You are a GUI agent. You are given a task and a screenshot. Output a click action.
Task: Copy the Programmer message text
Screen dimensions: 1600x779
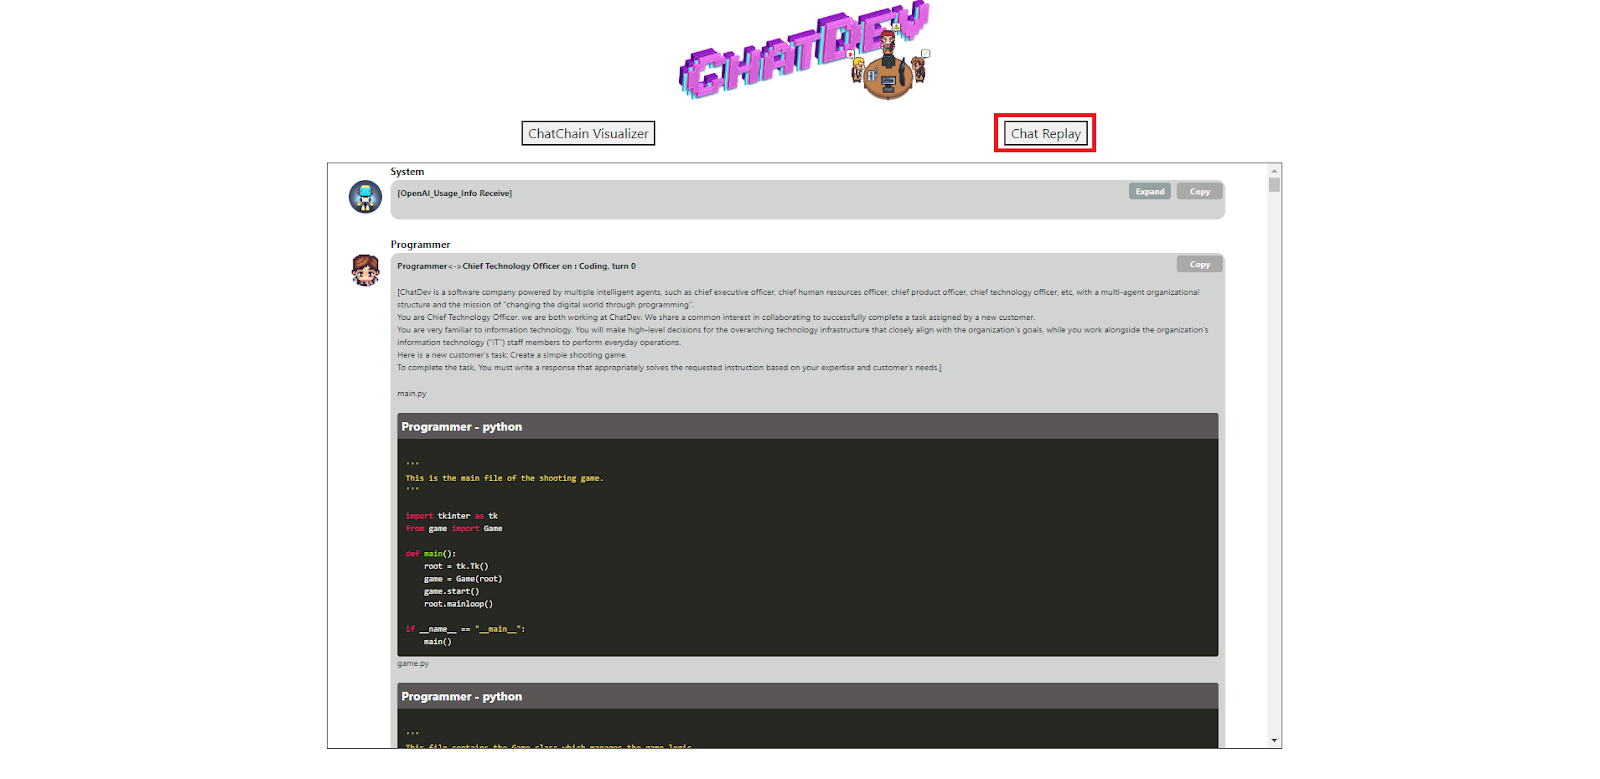(1199, 264)
